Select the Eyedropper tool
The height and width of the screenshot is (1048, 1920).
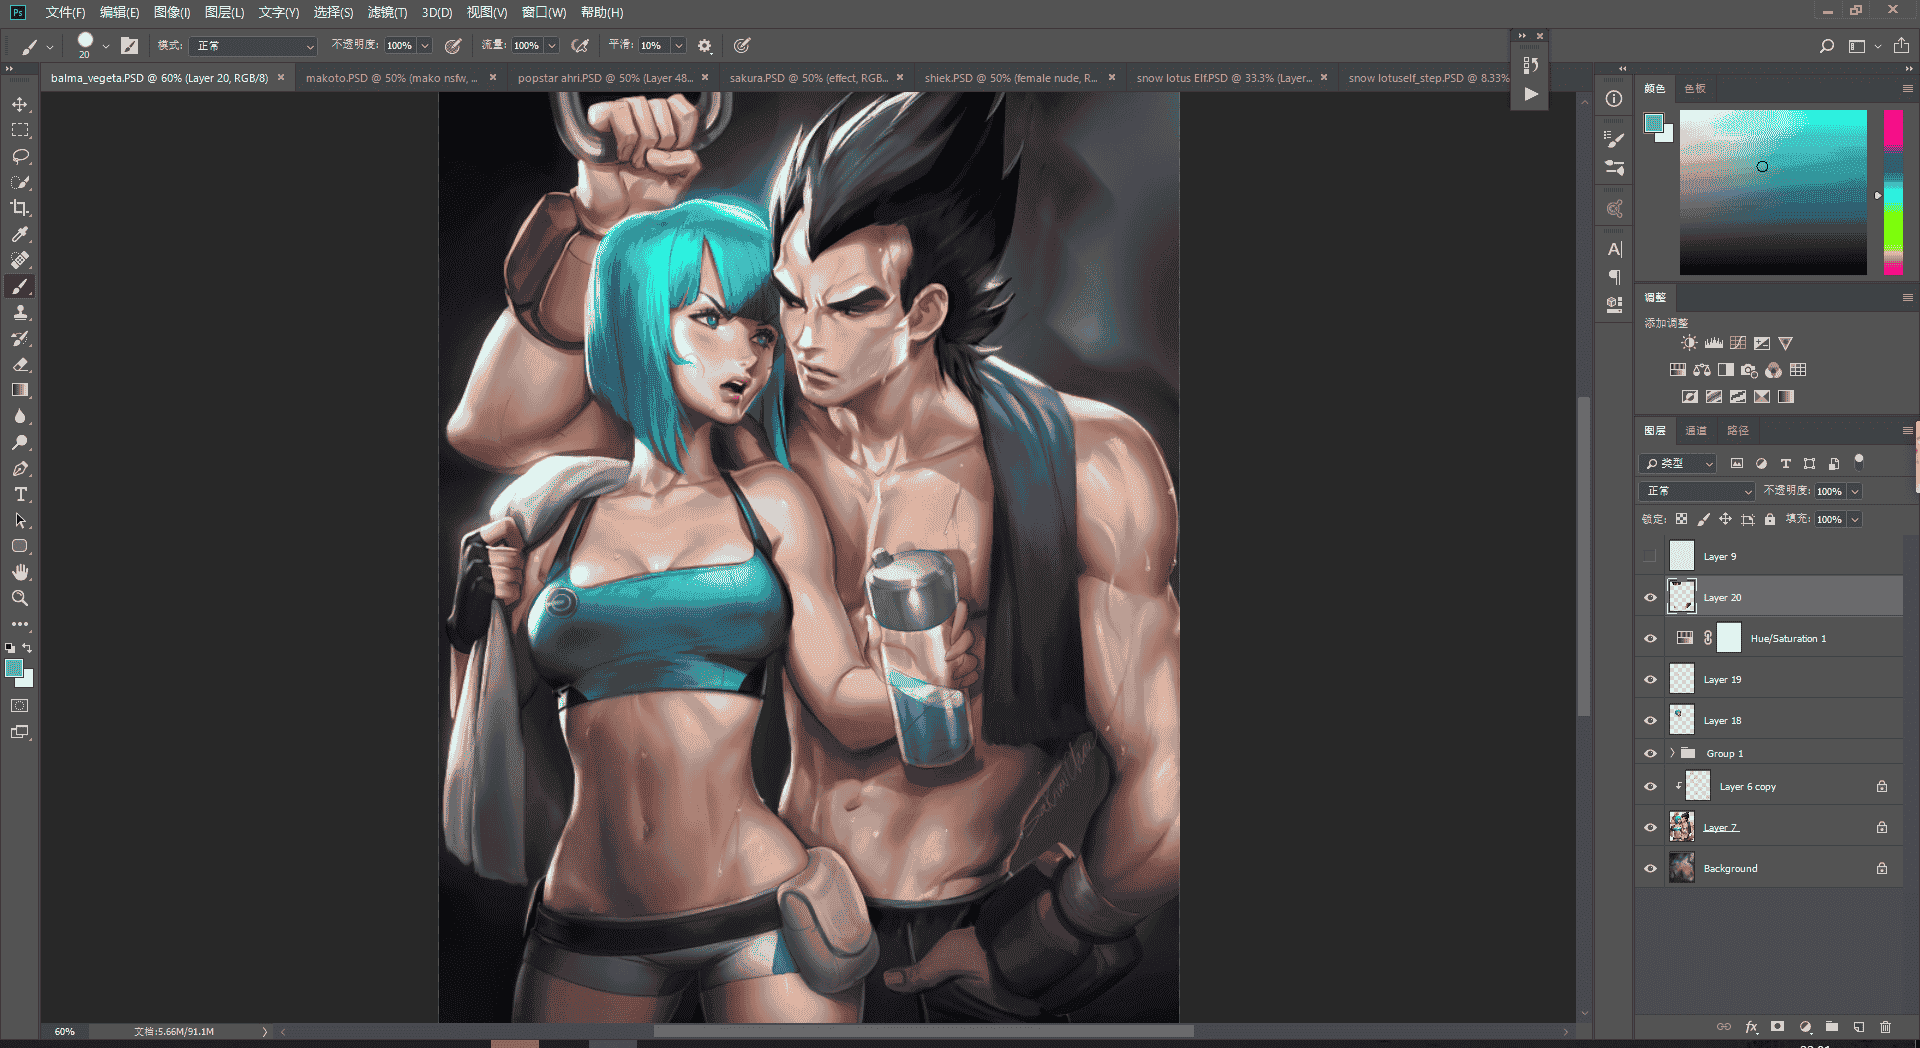(x=20, y=234)
